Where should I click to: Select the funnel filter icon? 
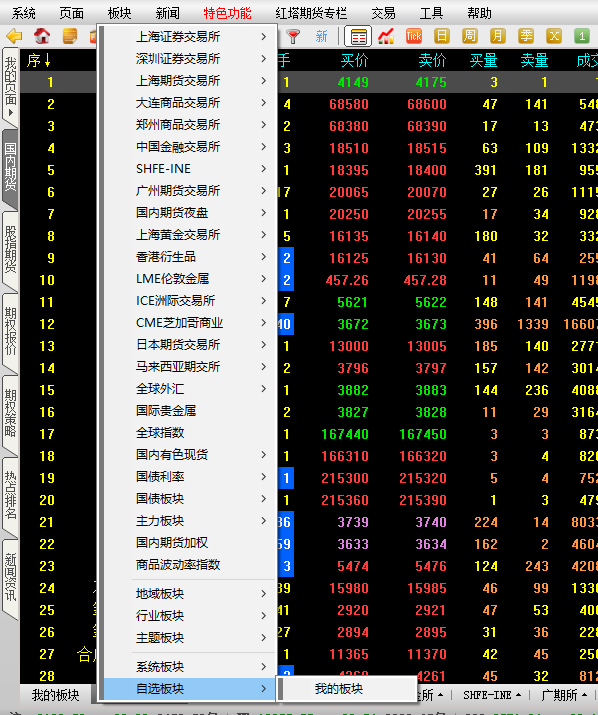293,36
